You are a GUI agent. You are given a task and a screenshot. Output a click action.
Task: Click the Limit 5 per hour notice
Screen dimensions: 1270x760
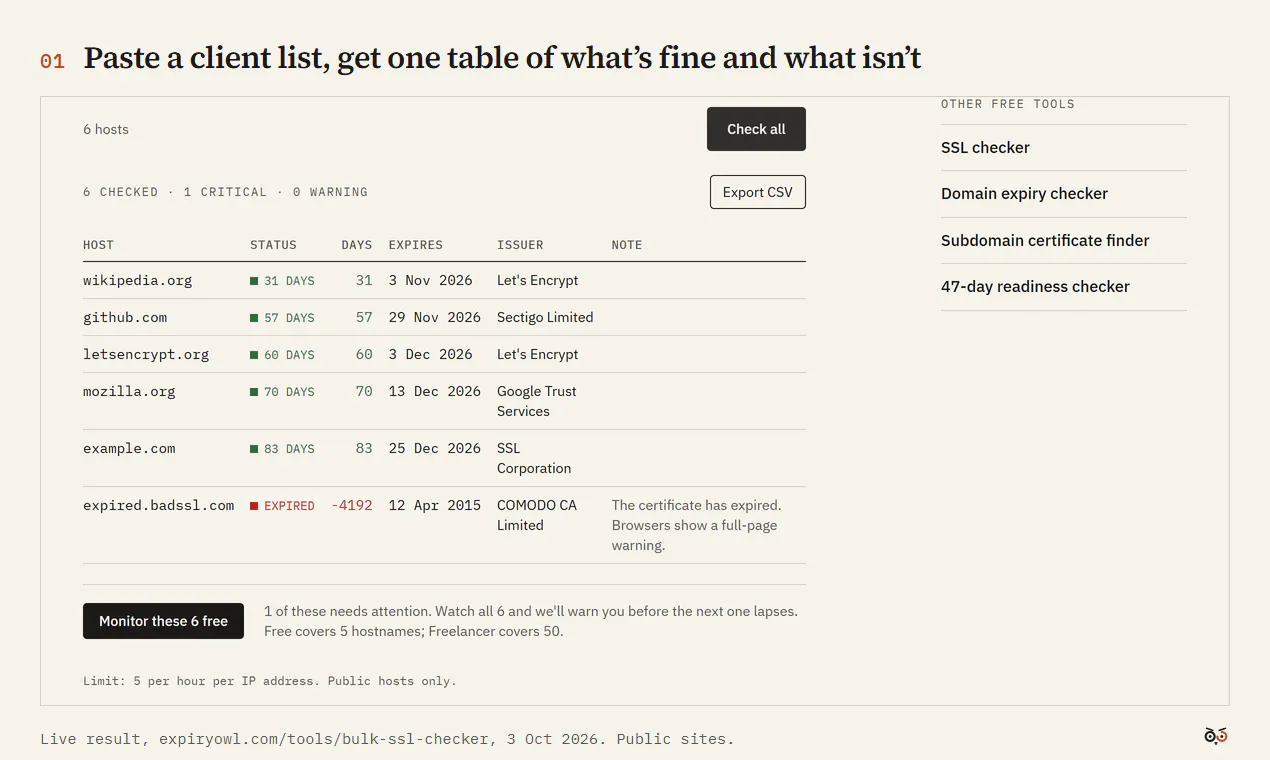(270, 681)
